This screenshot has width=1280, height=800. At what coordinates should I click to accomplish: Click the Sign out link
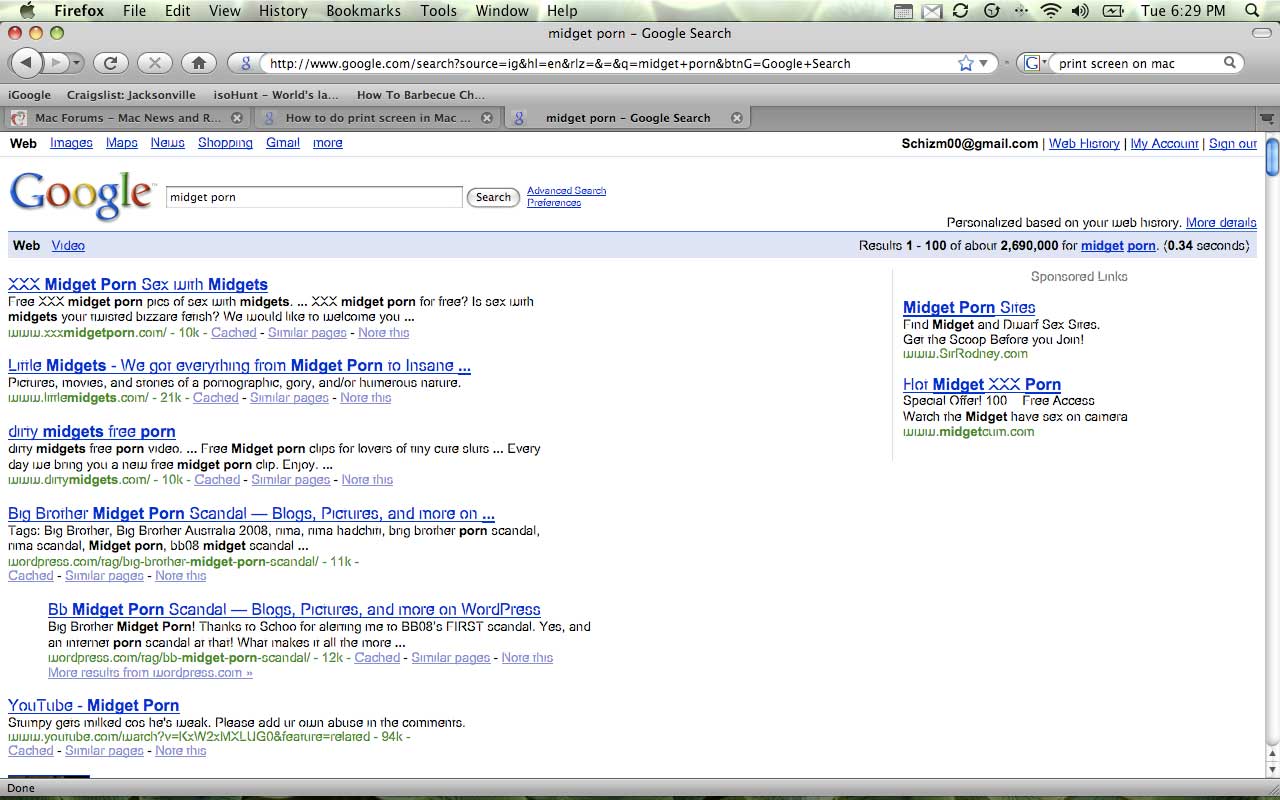pyautogui.click(x=1233, y=144)
